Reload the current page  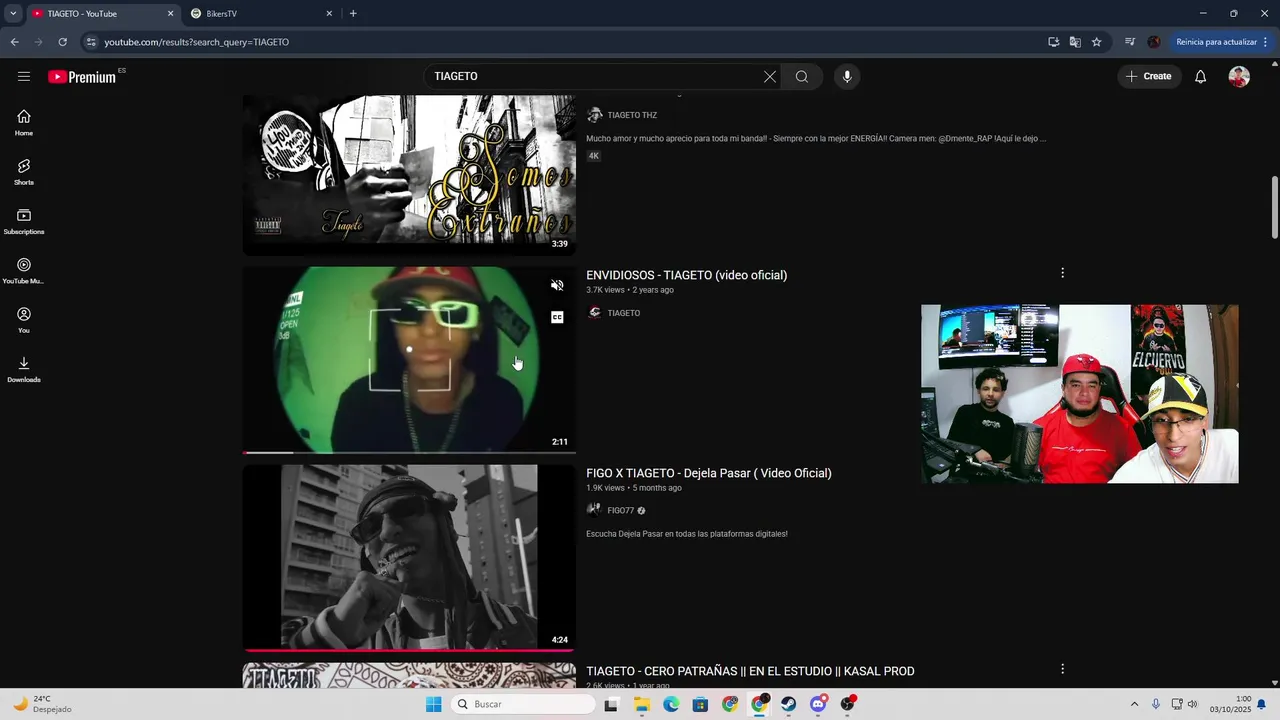coord(62,42)
